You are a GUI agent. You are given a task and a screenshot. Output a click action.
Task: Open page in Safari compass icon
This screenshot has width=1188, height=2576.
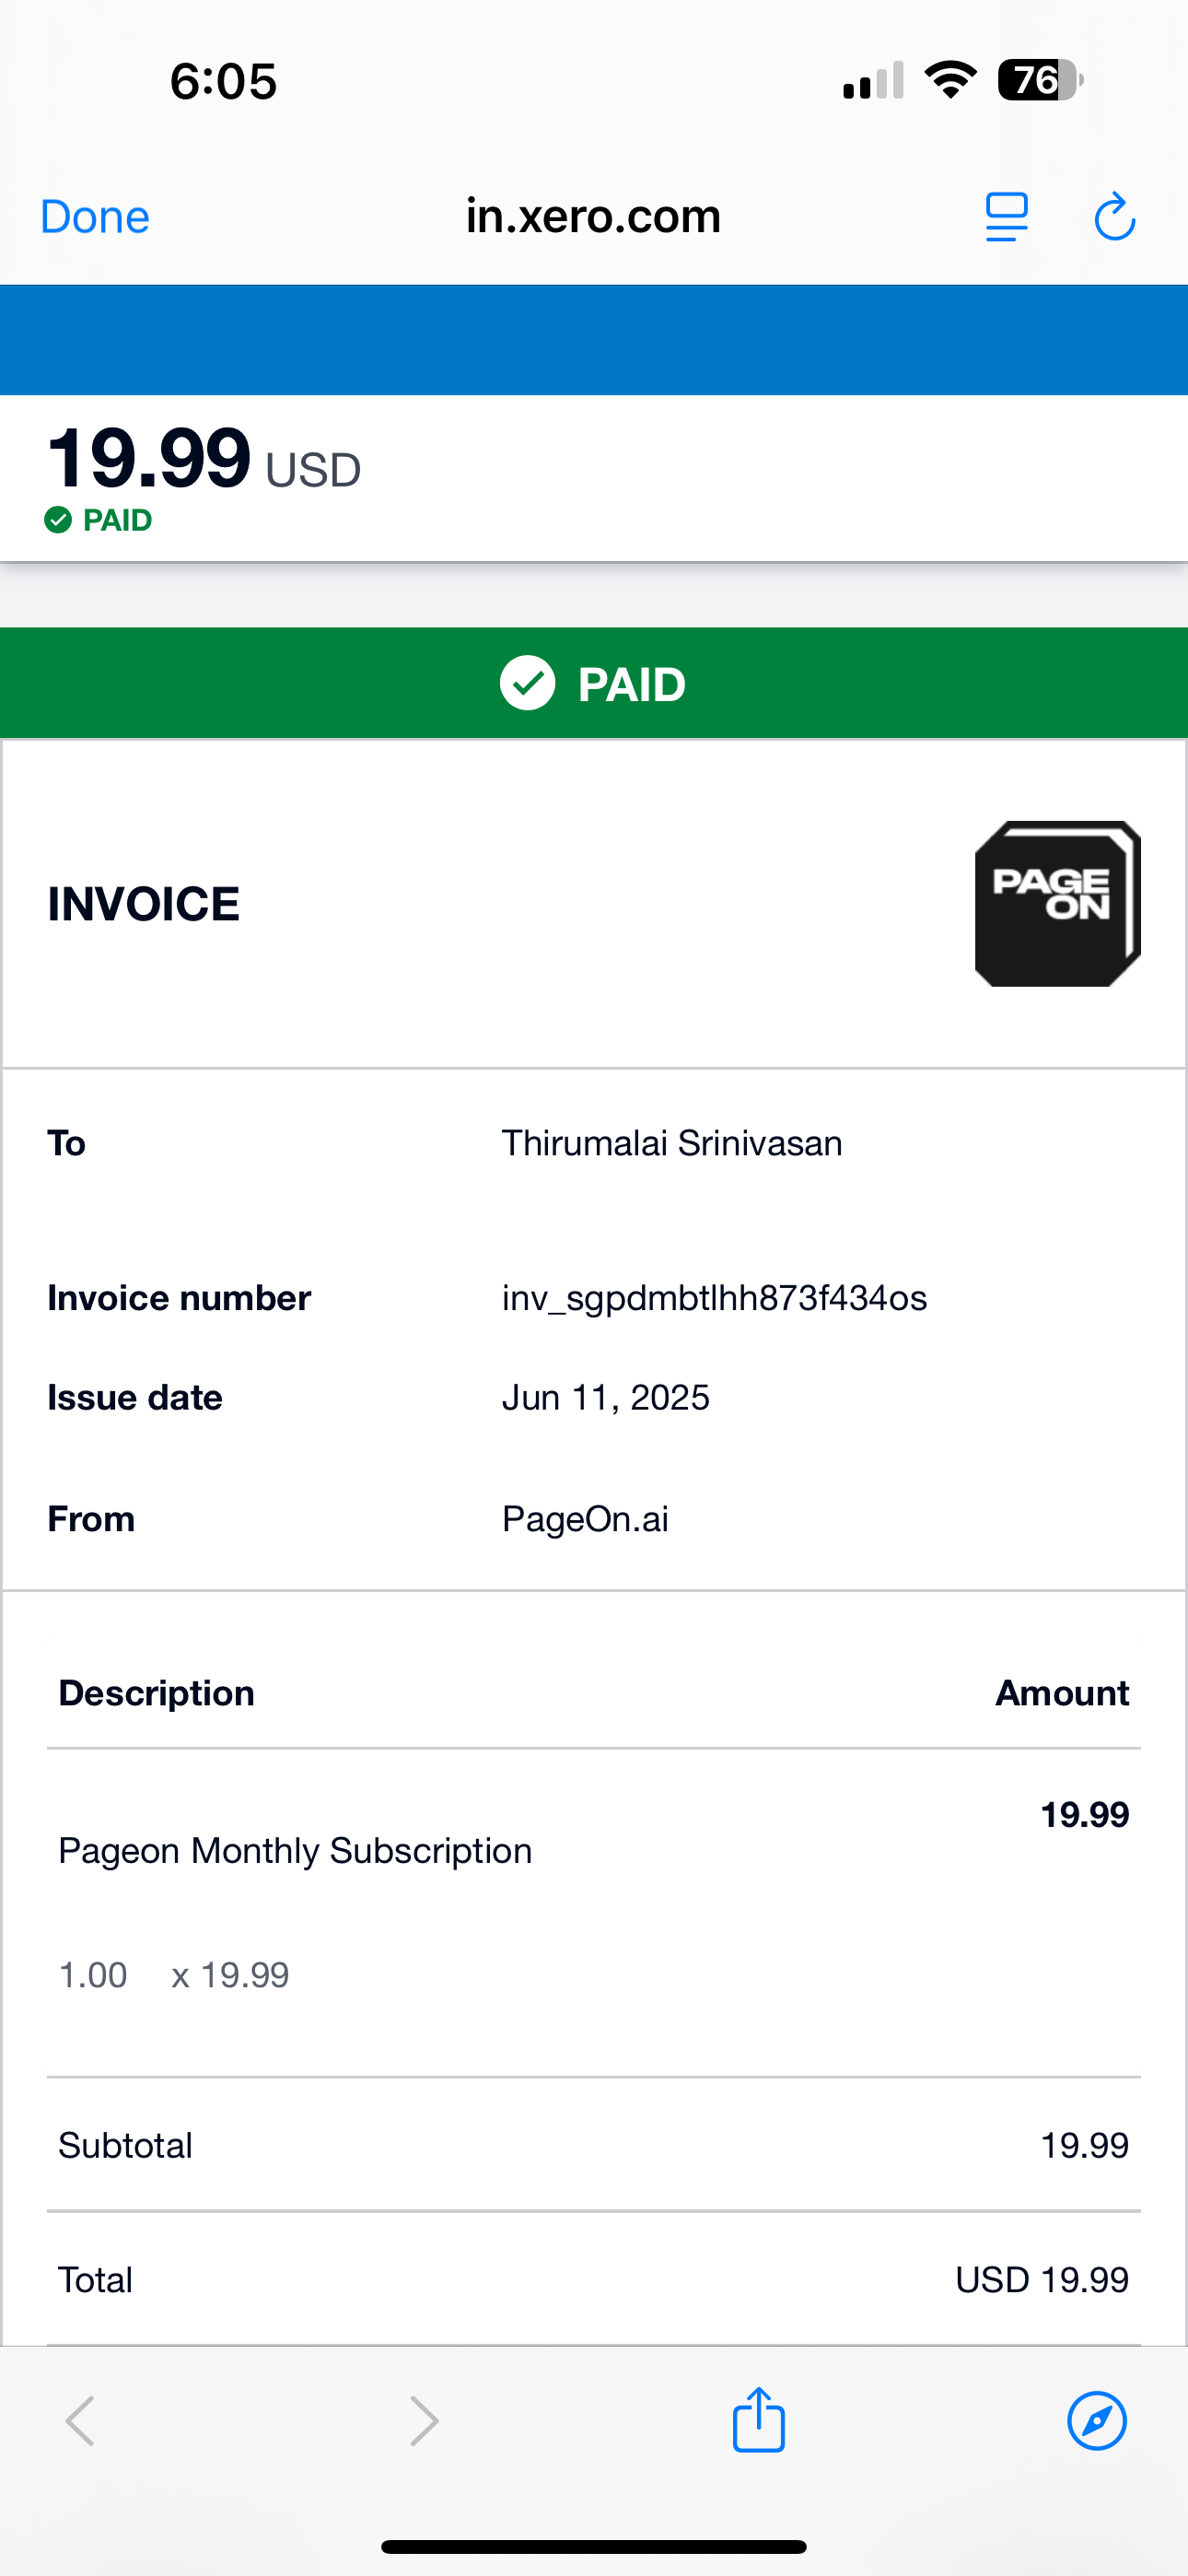1097,2421
